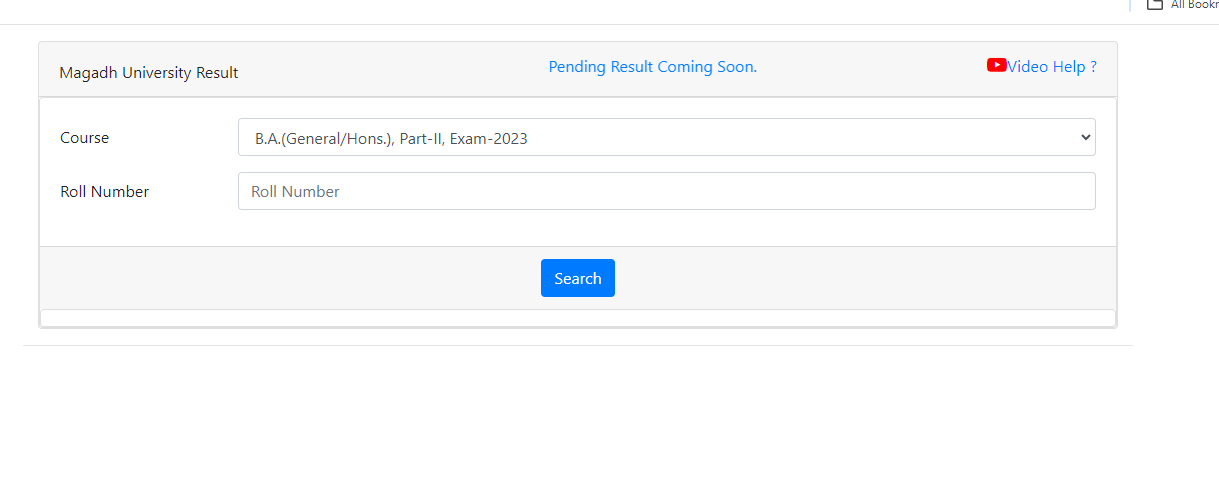The image size is (1219, 503).
Task: Click the Magadh University Result heading
Action: coord(149,73)
